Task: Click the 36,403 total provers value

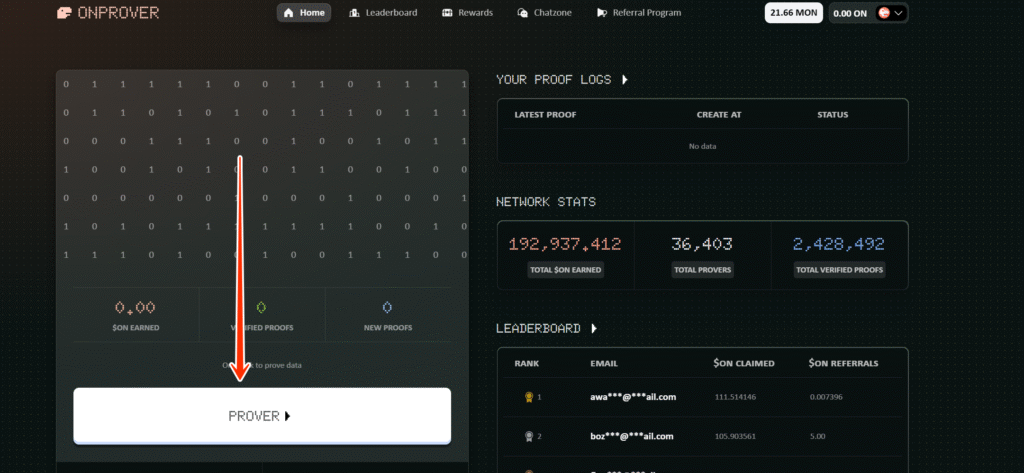Action: tap(702, 244)
